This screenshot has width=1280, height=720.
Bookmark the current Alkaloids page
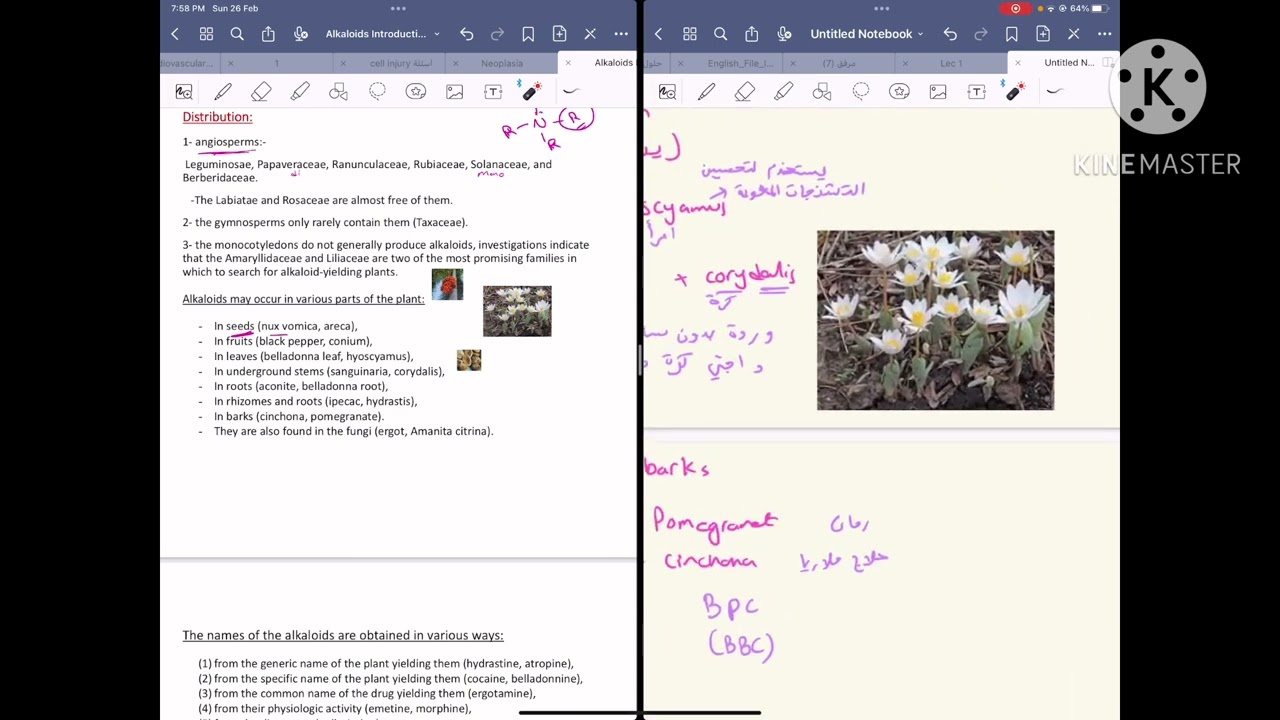pyautogui.click(x=528, y=34)
